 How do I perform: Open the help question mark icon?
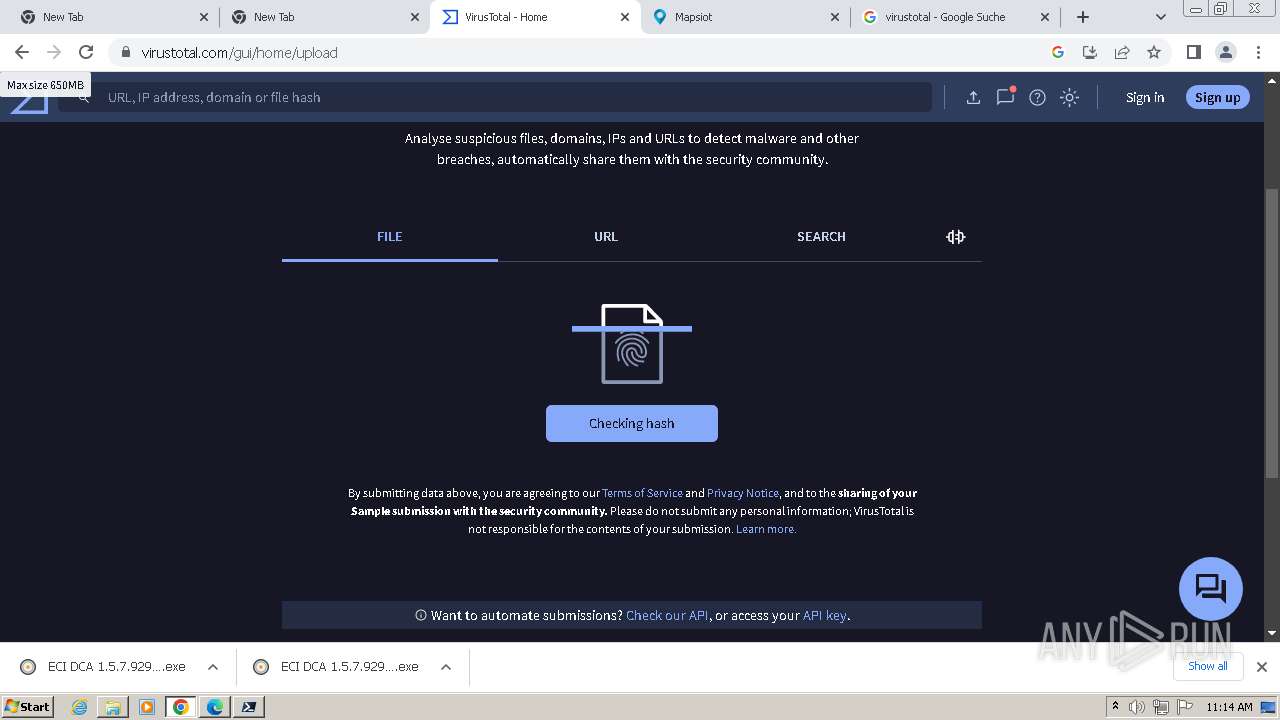[x=1037, y=97]
